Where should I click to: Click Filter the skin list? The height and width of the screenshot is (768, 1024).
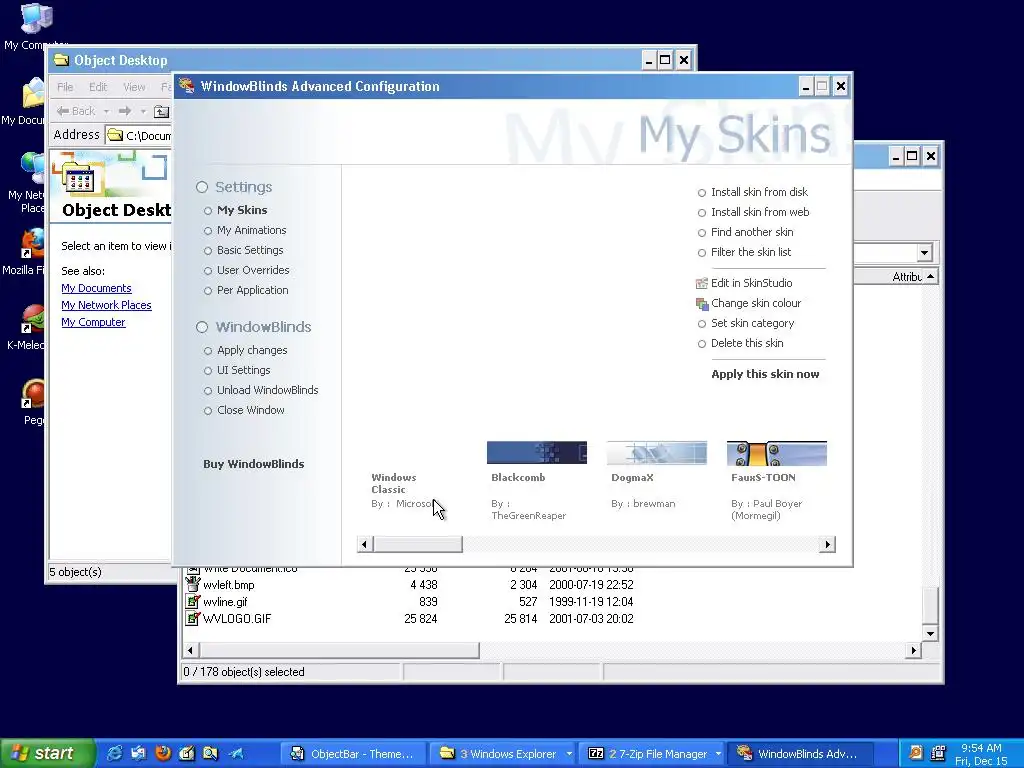751,253
